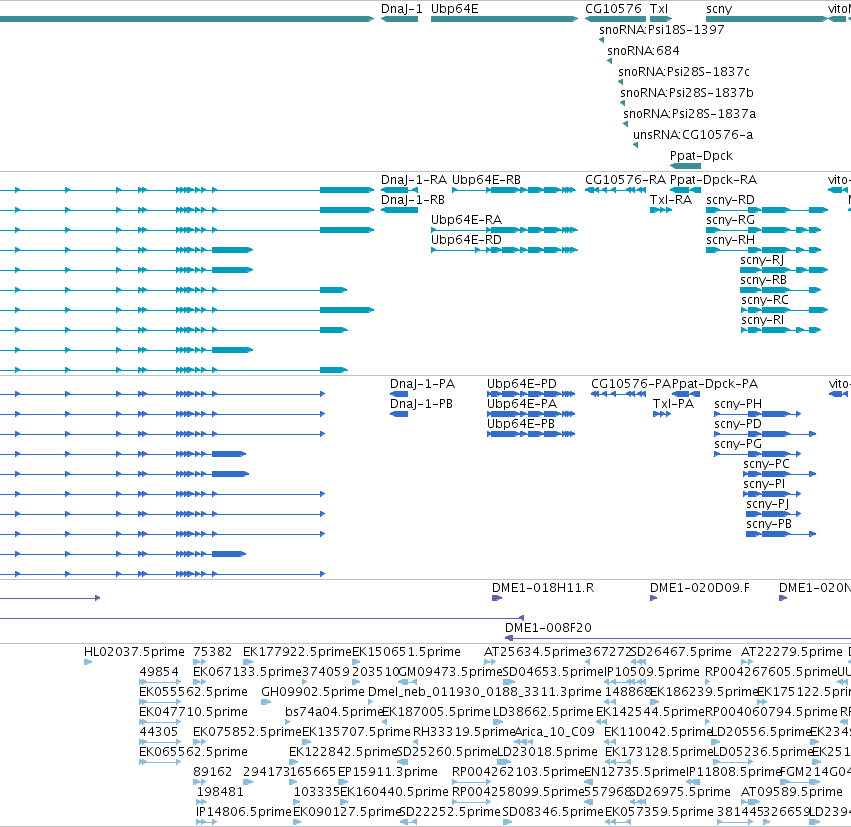The width and height of the screenshot is (851, 827).
Task: Click the DnaJ-1-PA protein label
Action: coord(422,384)
